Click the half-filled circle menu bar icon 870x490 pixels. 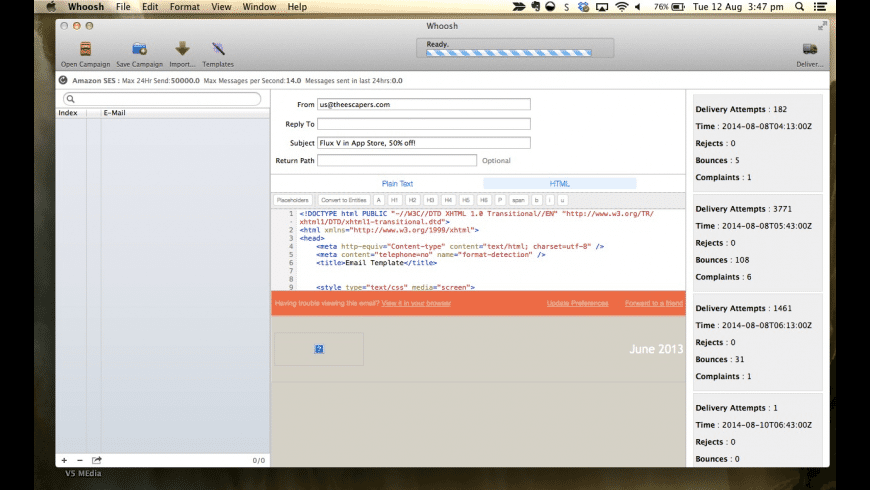pyautogui.click(x=550, y=7)
